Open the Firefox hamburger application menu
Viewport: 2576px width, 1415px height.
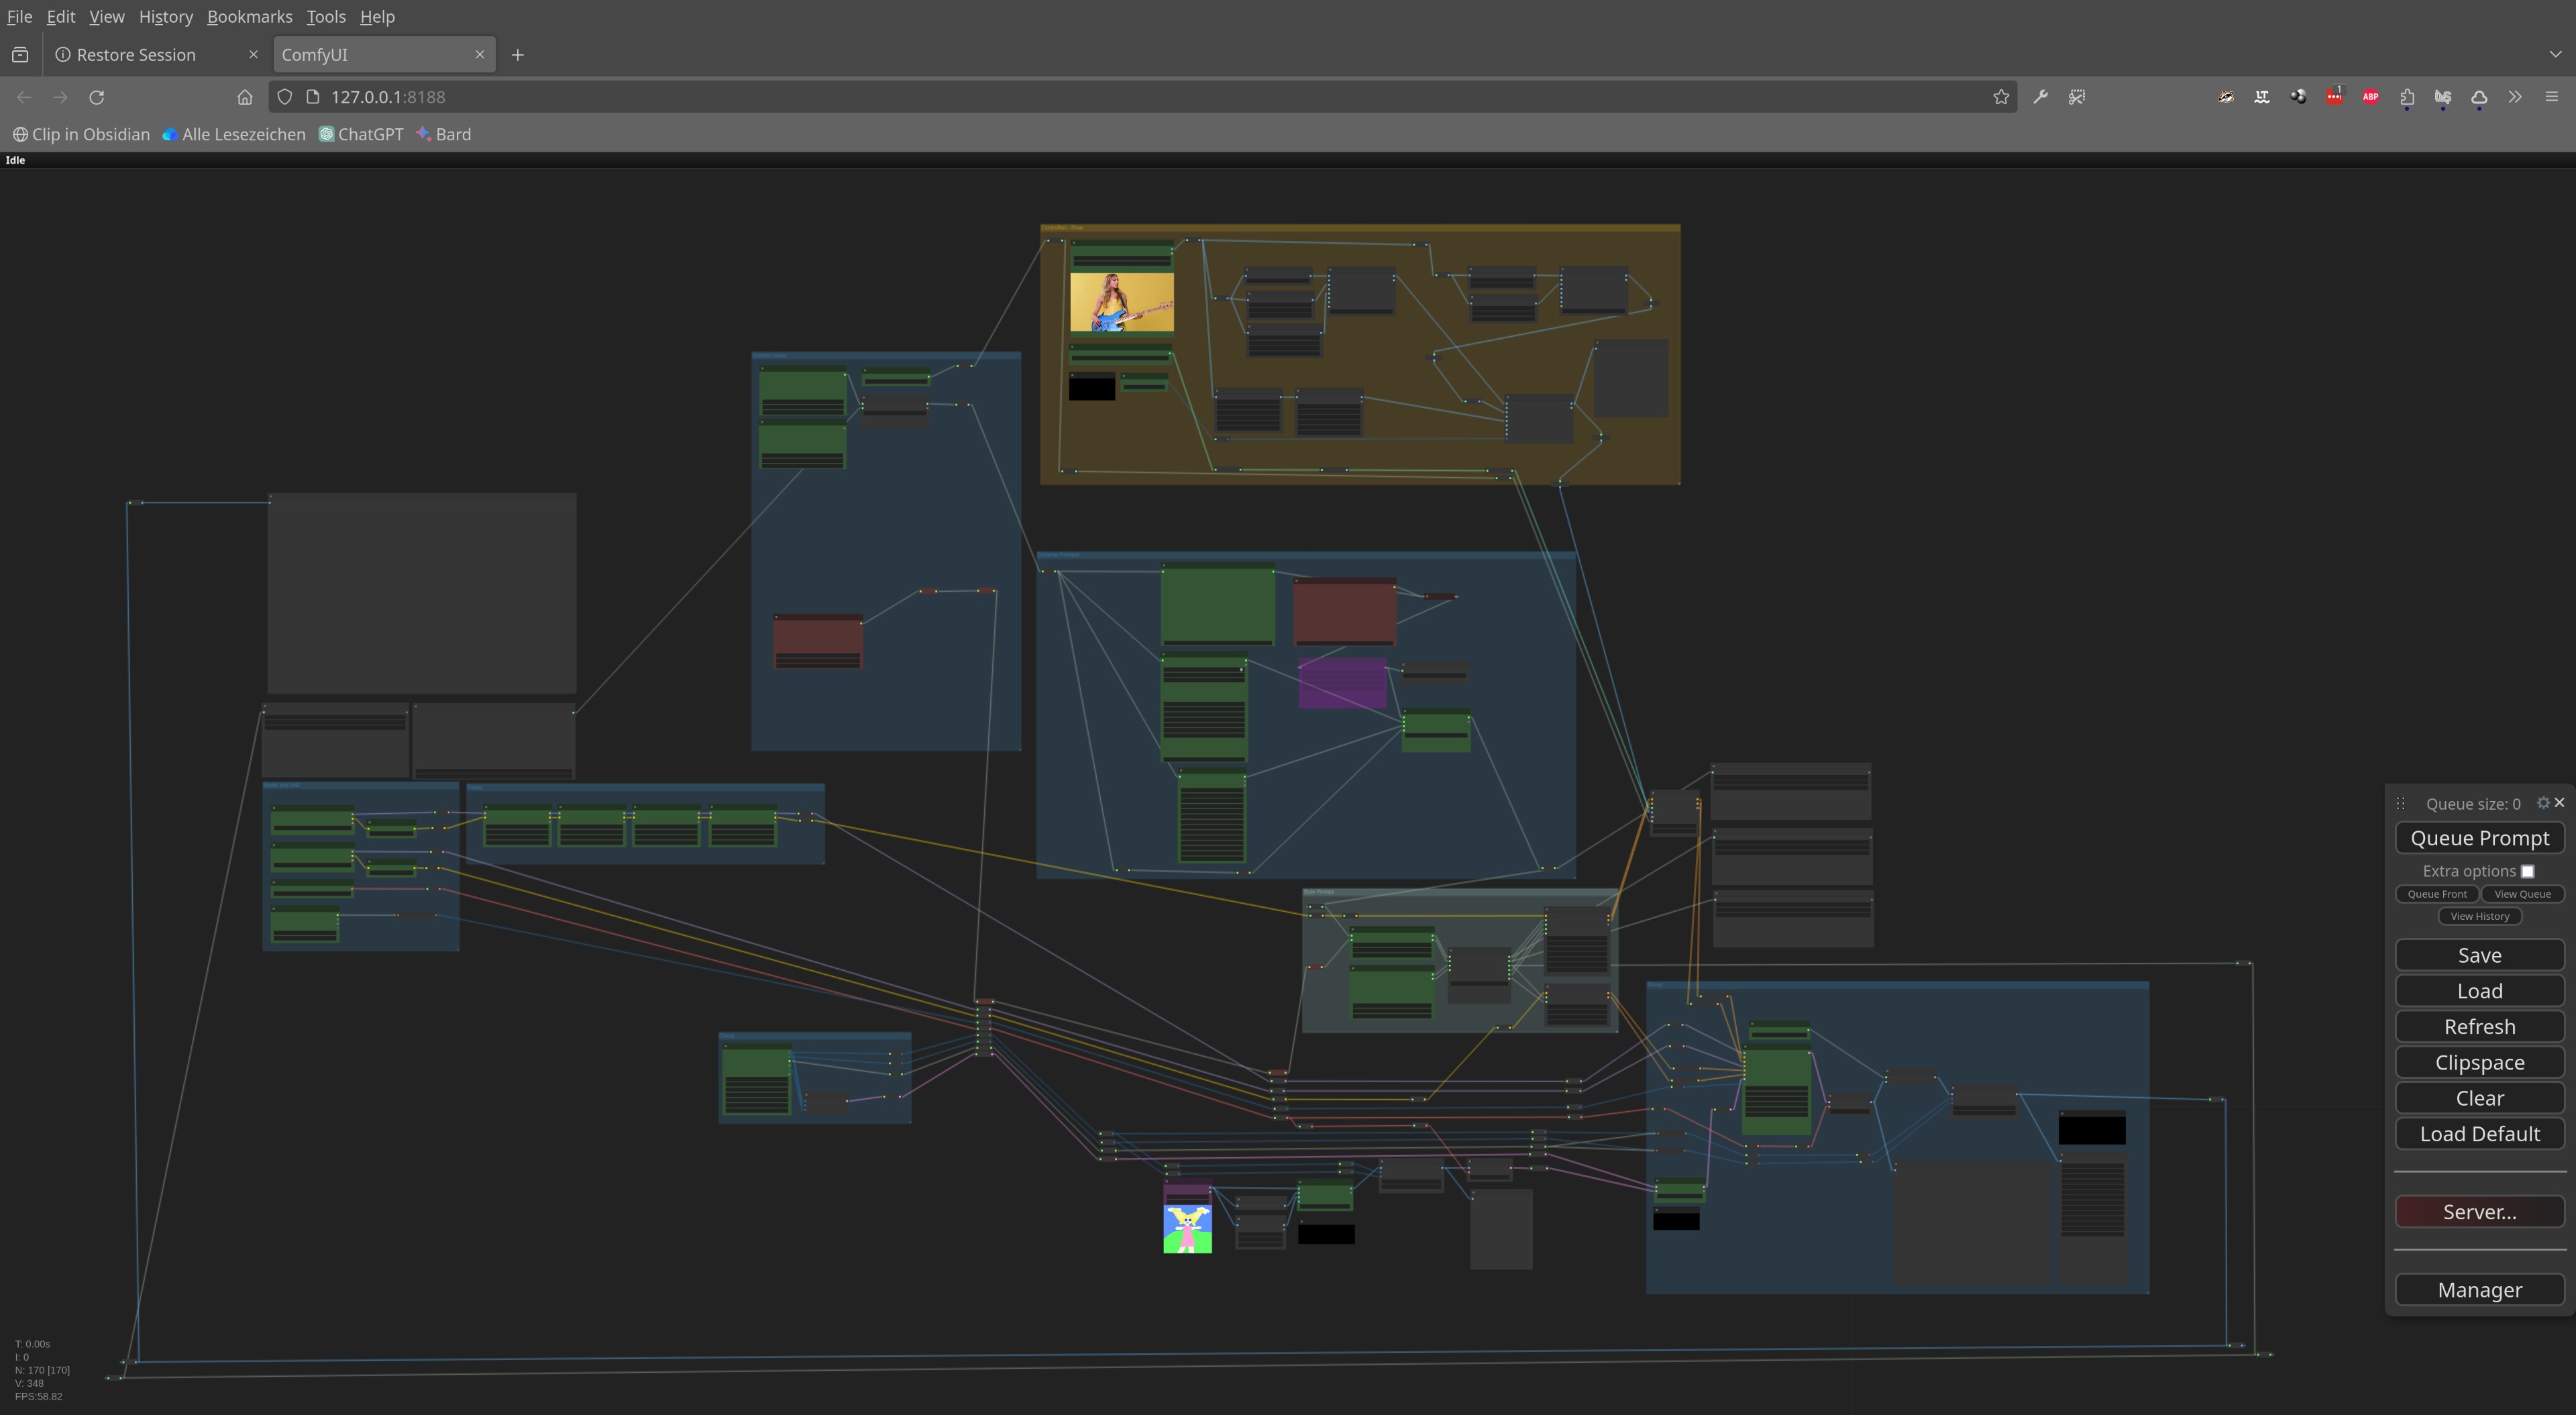(x=2551, y=97)
